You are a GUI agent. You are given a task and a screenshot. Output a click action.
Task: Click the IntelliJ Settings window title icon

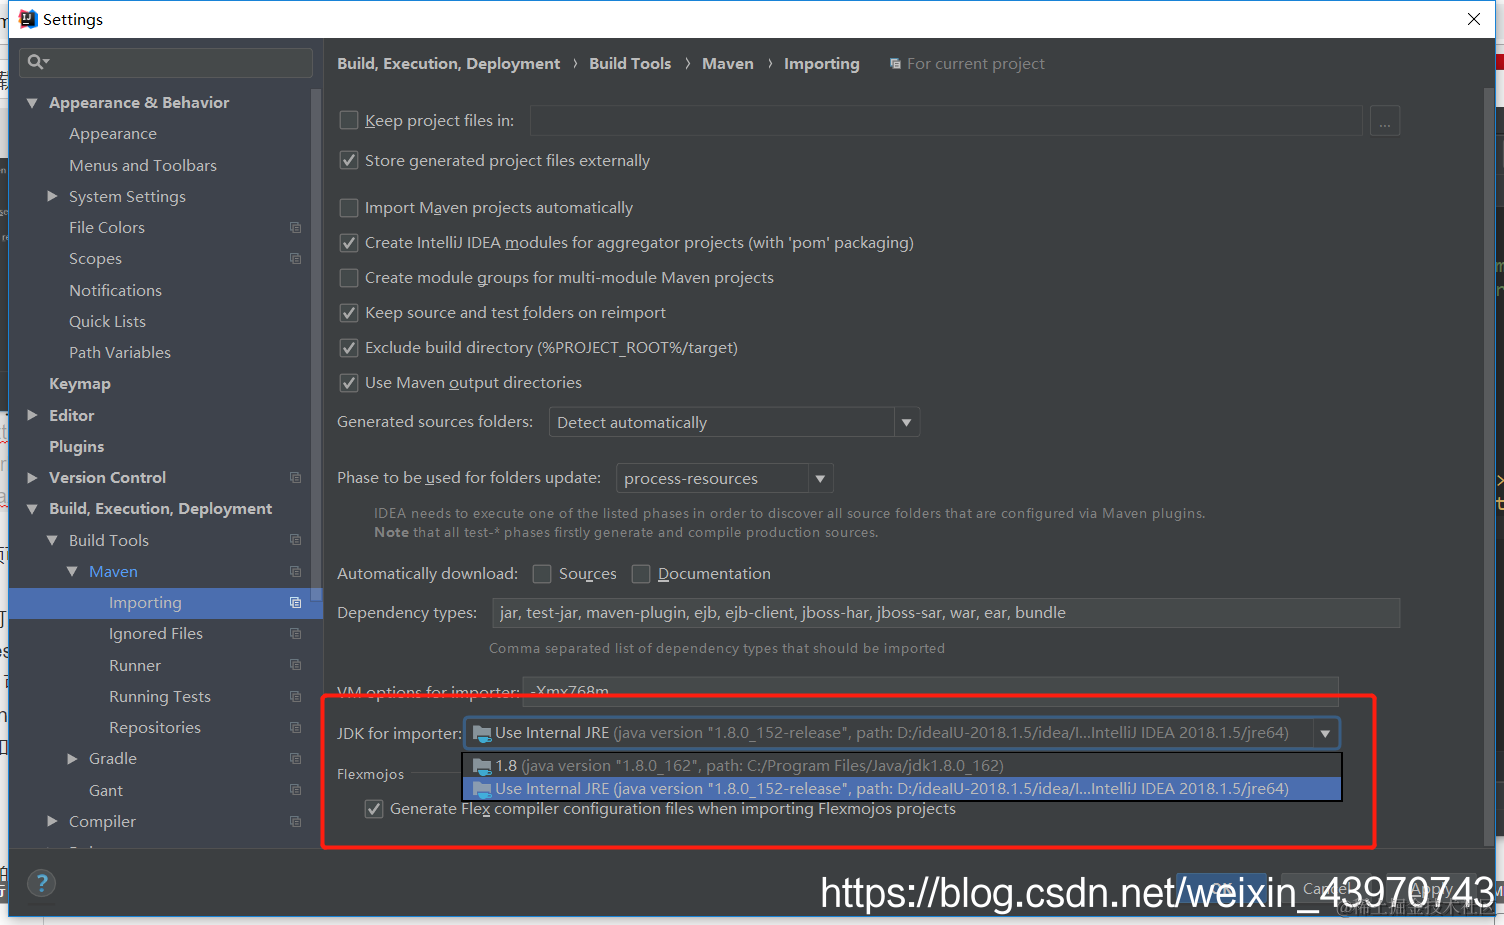pos(27,19)
